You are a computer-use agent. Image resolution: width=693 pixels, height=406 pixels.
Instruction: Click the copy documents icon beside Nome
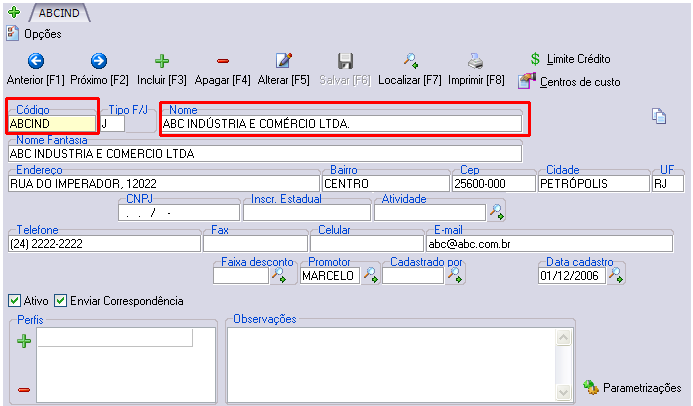[x=659, y=116]
